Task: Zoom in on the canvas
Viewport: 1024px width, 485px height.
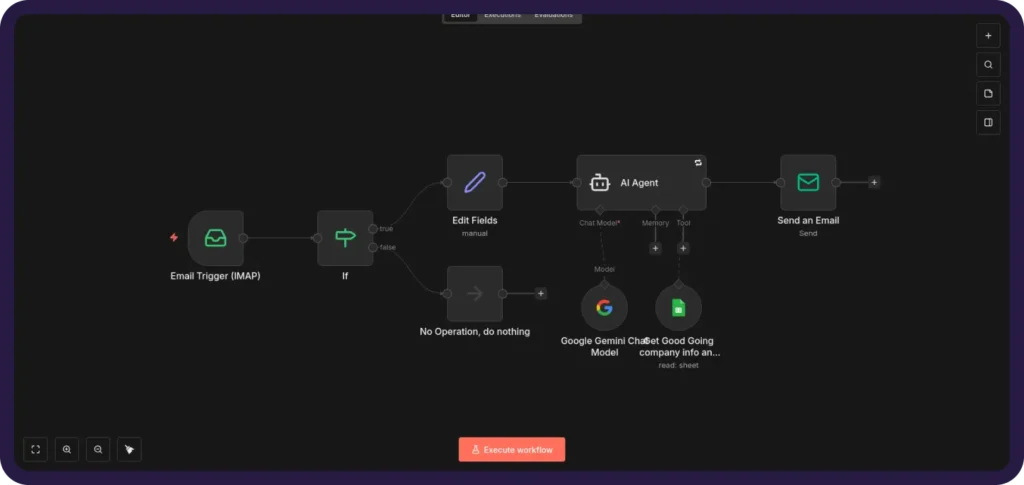Action: click(67, 449)
